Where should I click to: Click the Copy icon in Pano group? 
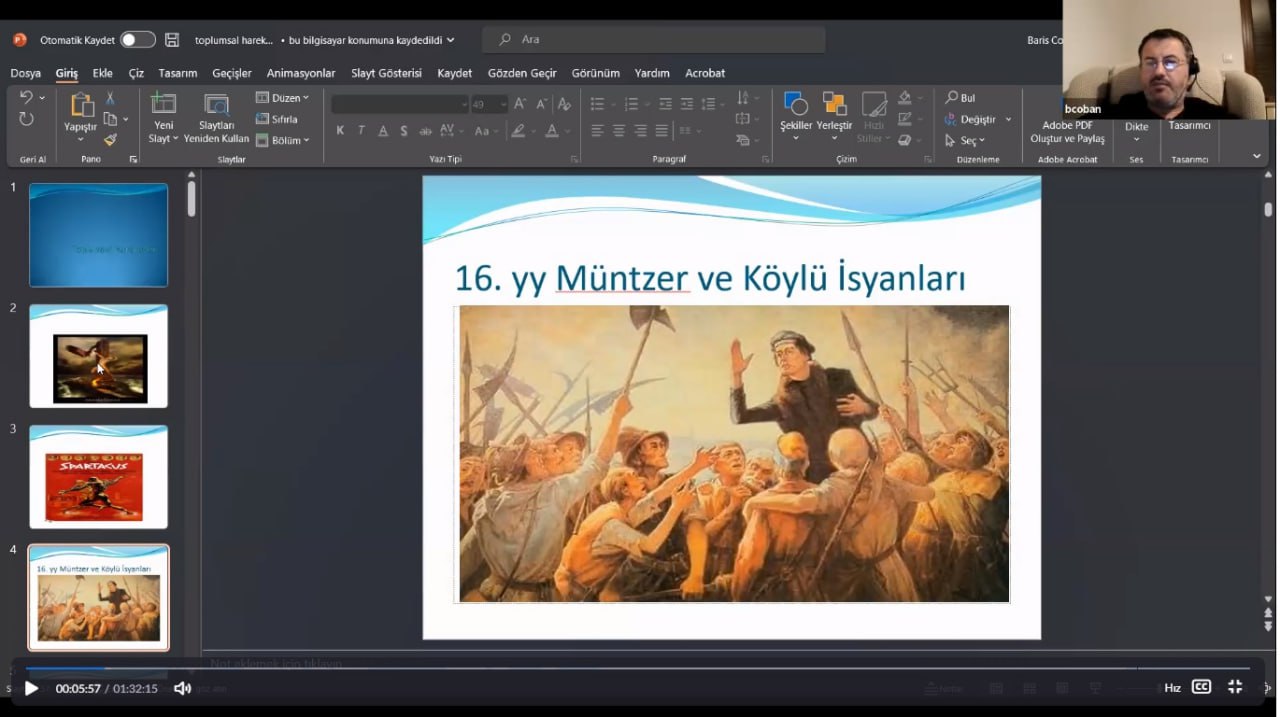[111, 119]
